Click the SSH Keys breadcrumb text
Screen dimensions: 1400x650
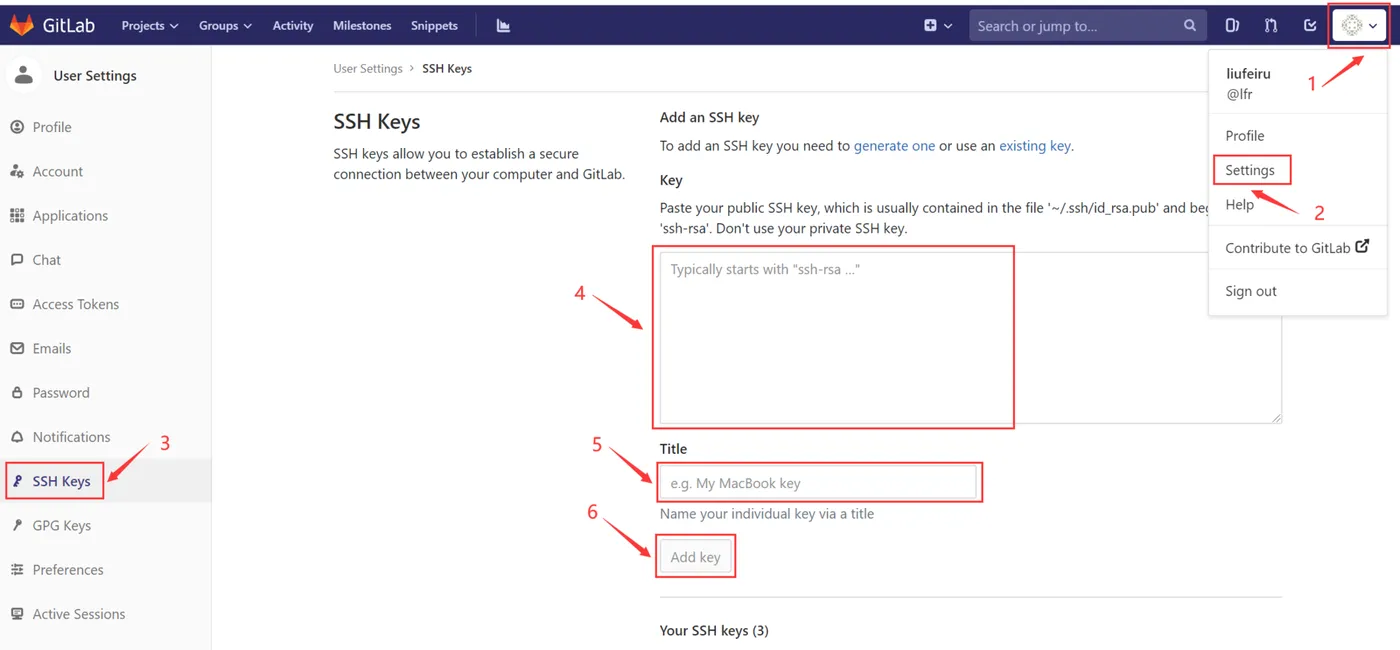(x=447, y=68)
